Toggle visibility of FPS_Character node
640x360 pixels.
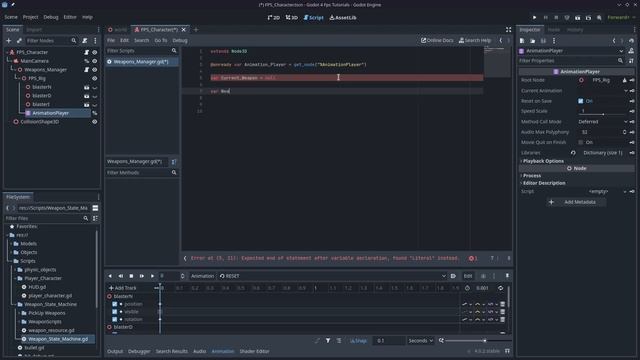coord(95,52)
